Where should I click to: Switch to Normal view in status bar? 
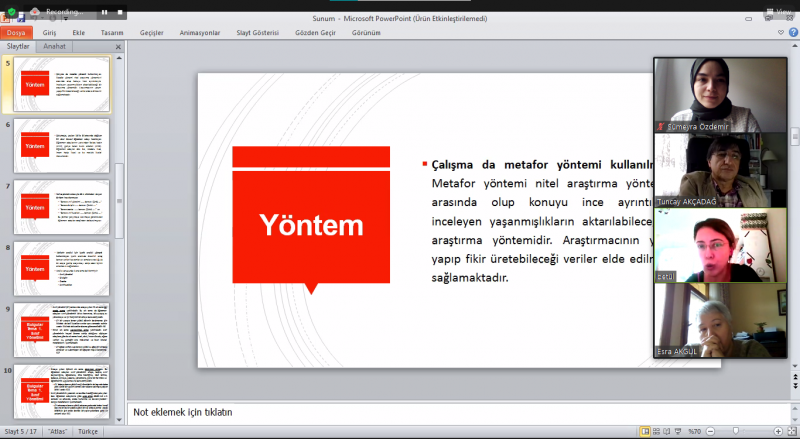pos(644,432)
